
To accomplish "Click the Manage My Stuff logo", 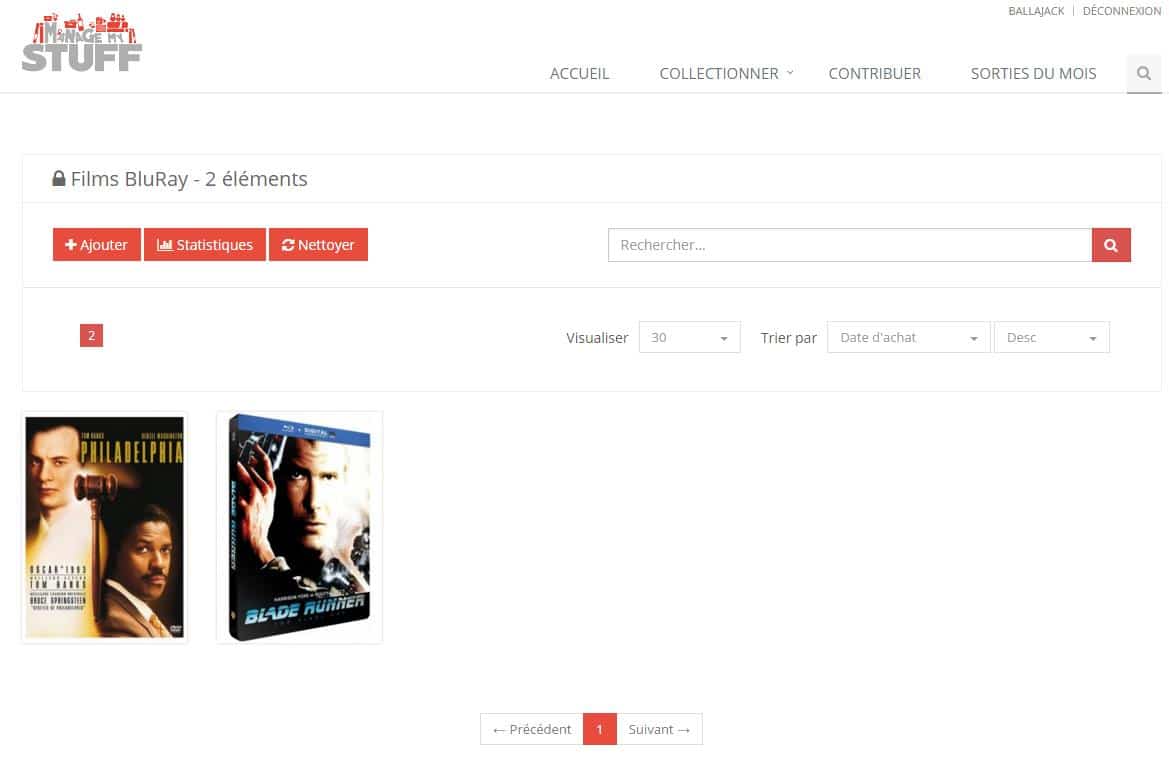I will coord(82,42).
